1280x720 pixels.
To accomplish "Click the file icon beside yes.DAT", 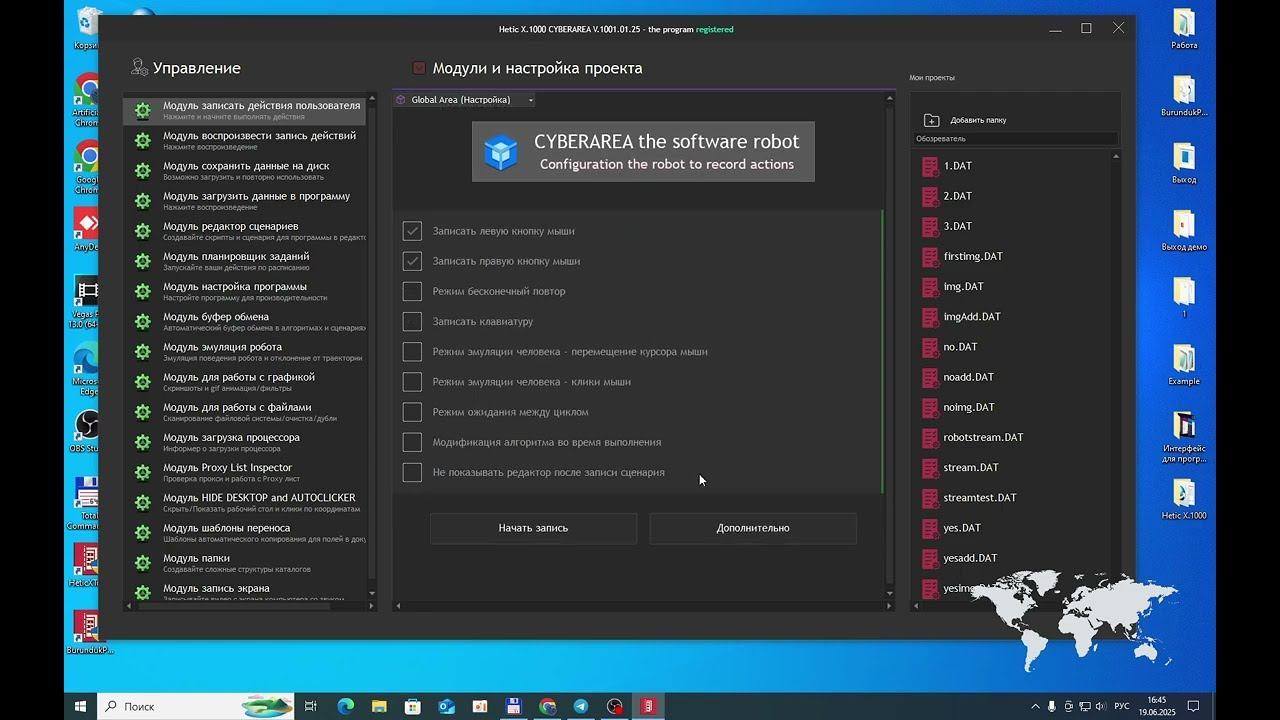I will click(930, 528).
